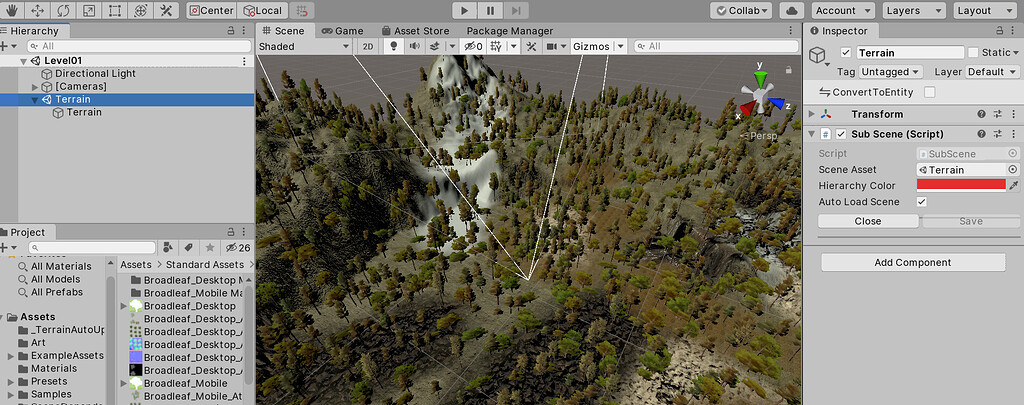Click the Add Component button
The image size is (1024, 405).
click(x=913, y=263)
